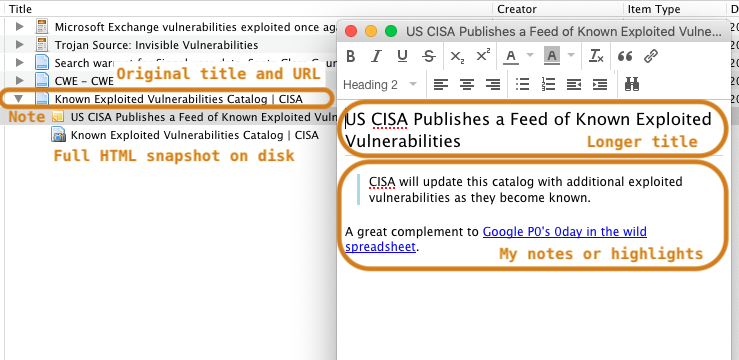
Task: Sort by Title column header
Action: 20,9
